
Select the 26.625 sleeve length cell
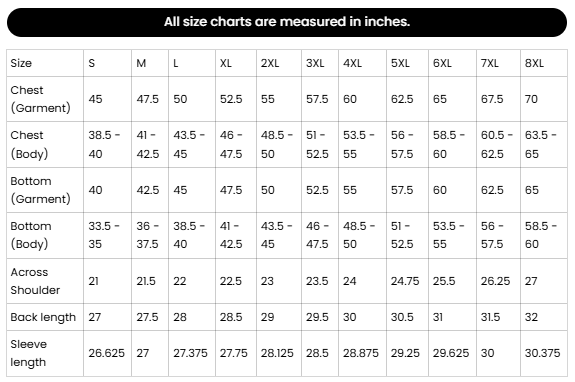point(107,353)
